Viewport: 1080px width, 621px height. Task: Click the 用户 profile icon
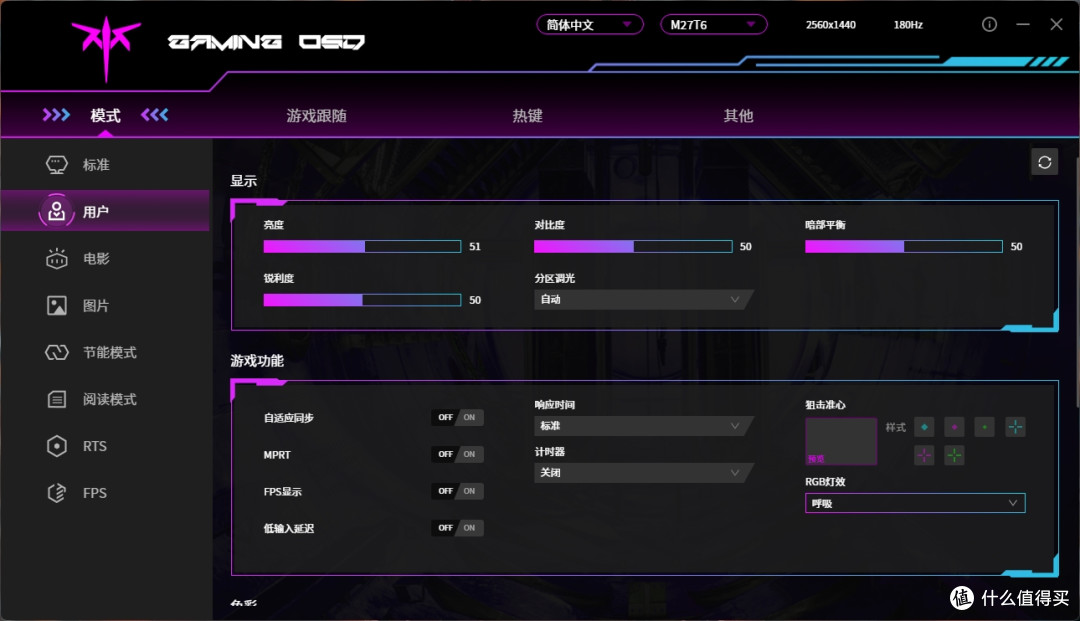56,211
